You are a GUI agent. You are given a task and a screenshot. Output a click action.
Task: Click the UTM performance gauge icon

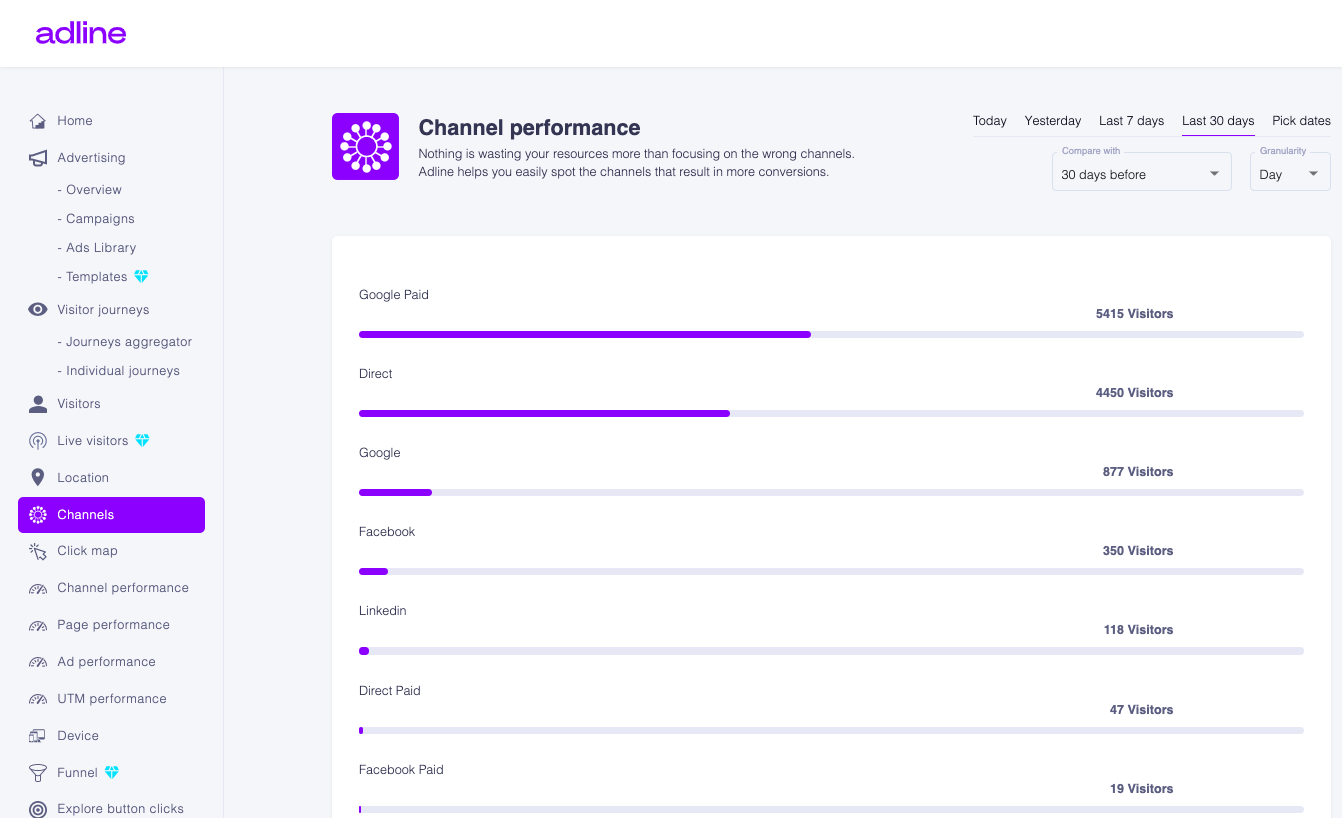tap(38, 699)
